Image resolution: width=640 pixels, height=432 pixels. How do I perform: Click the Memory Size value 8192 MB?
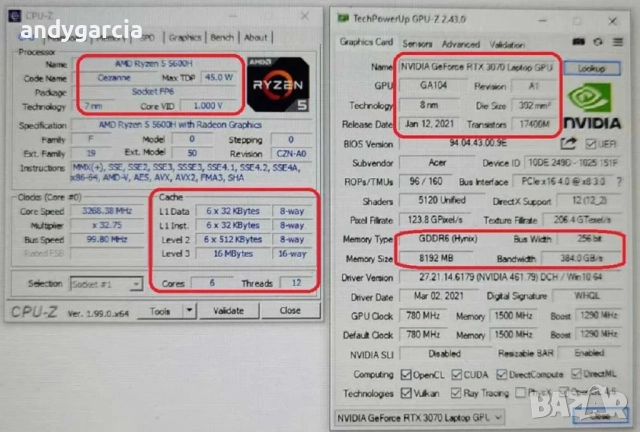(x=436, y=258)
